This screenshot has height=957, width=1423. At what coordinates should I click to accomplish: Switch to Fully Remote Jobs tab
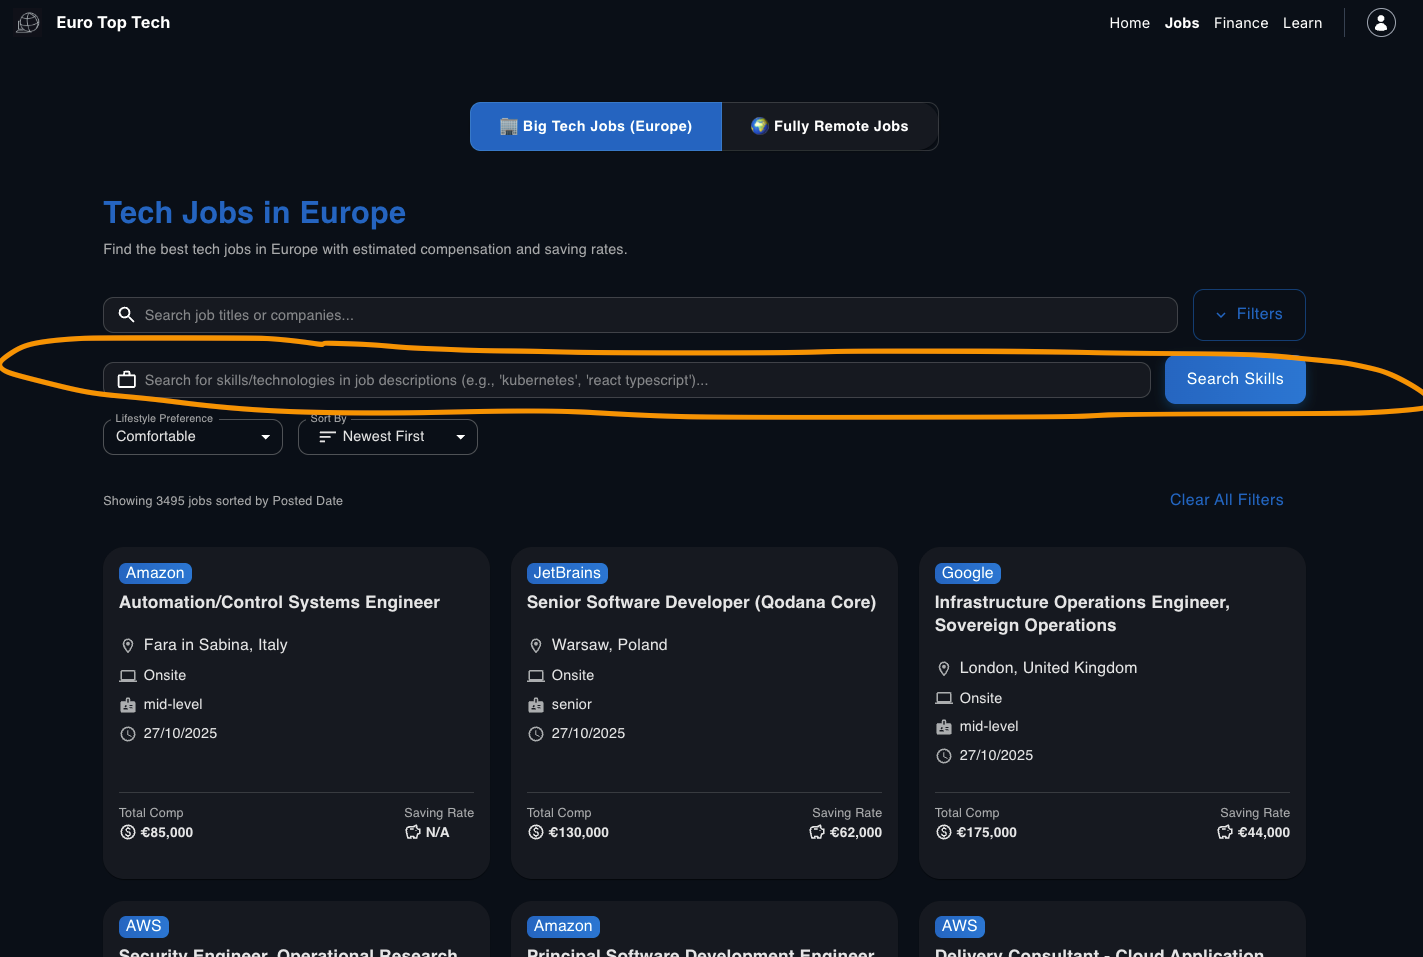click(830, 126)
